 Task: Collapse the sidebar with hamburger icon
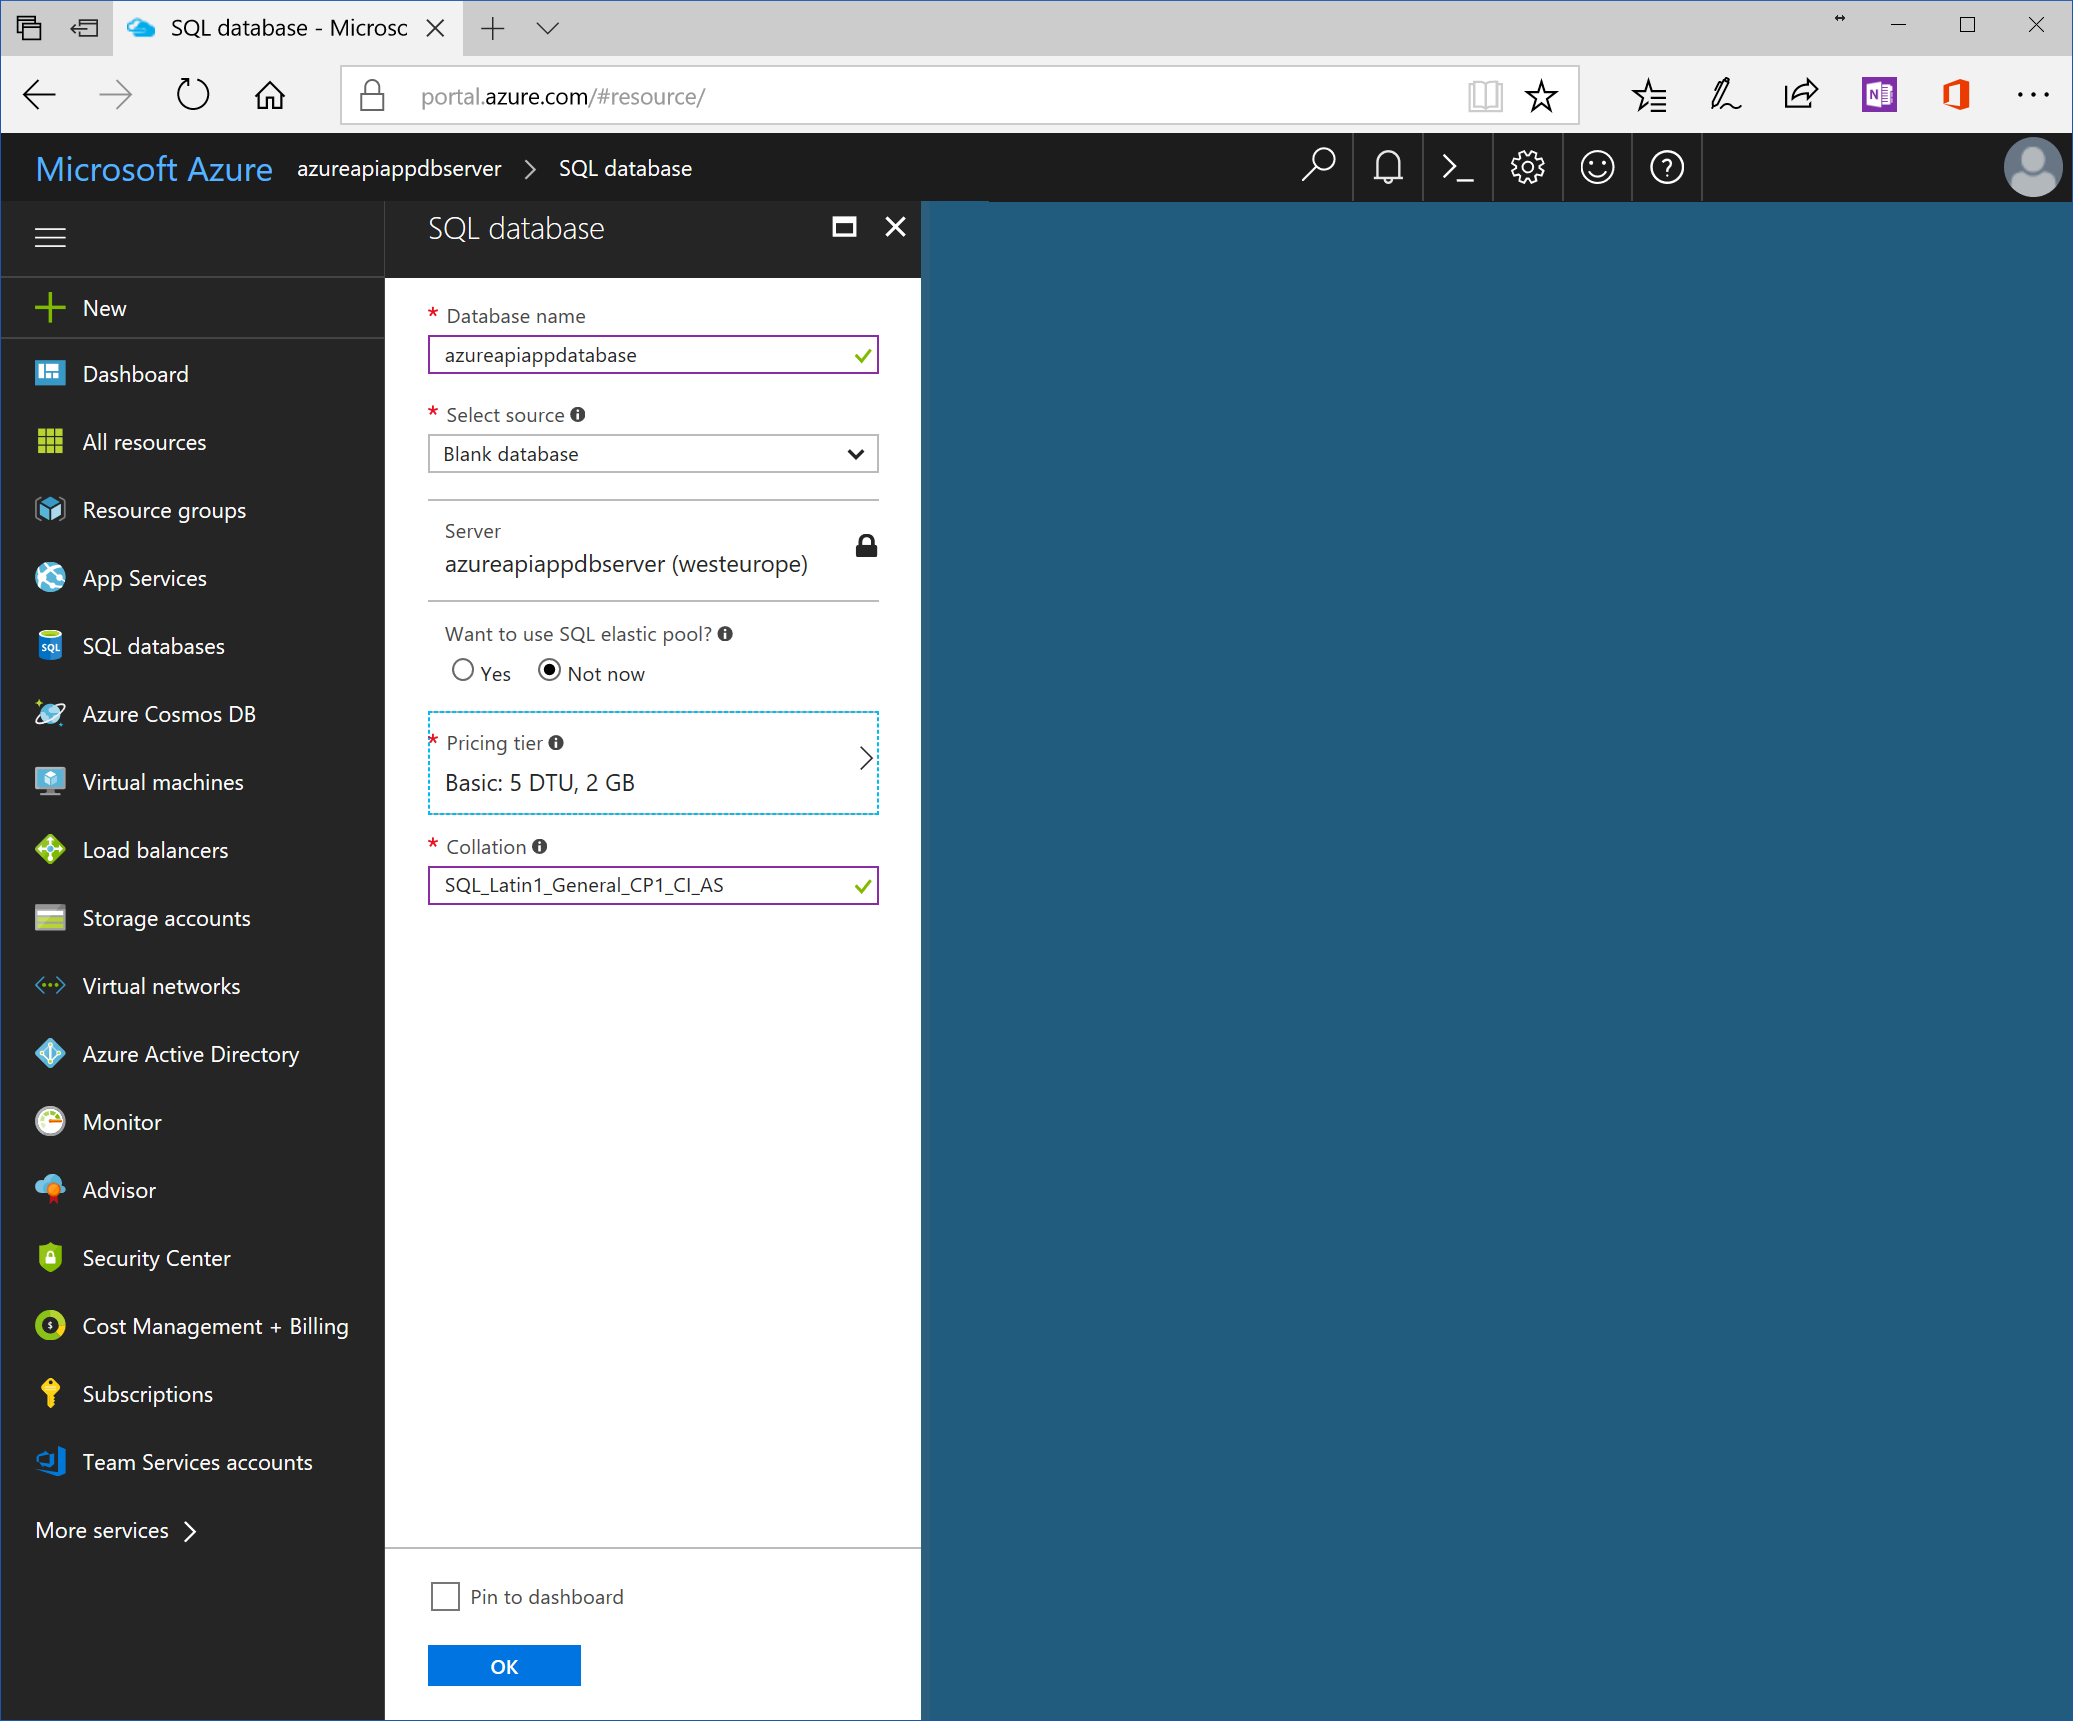[50, 238]
